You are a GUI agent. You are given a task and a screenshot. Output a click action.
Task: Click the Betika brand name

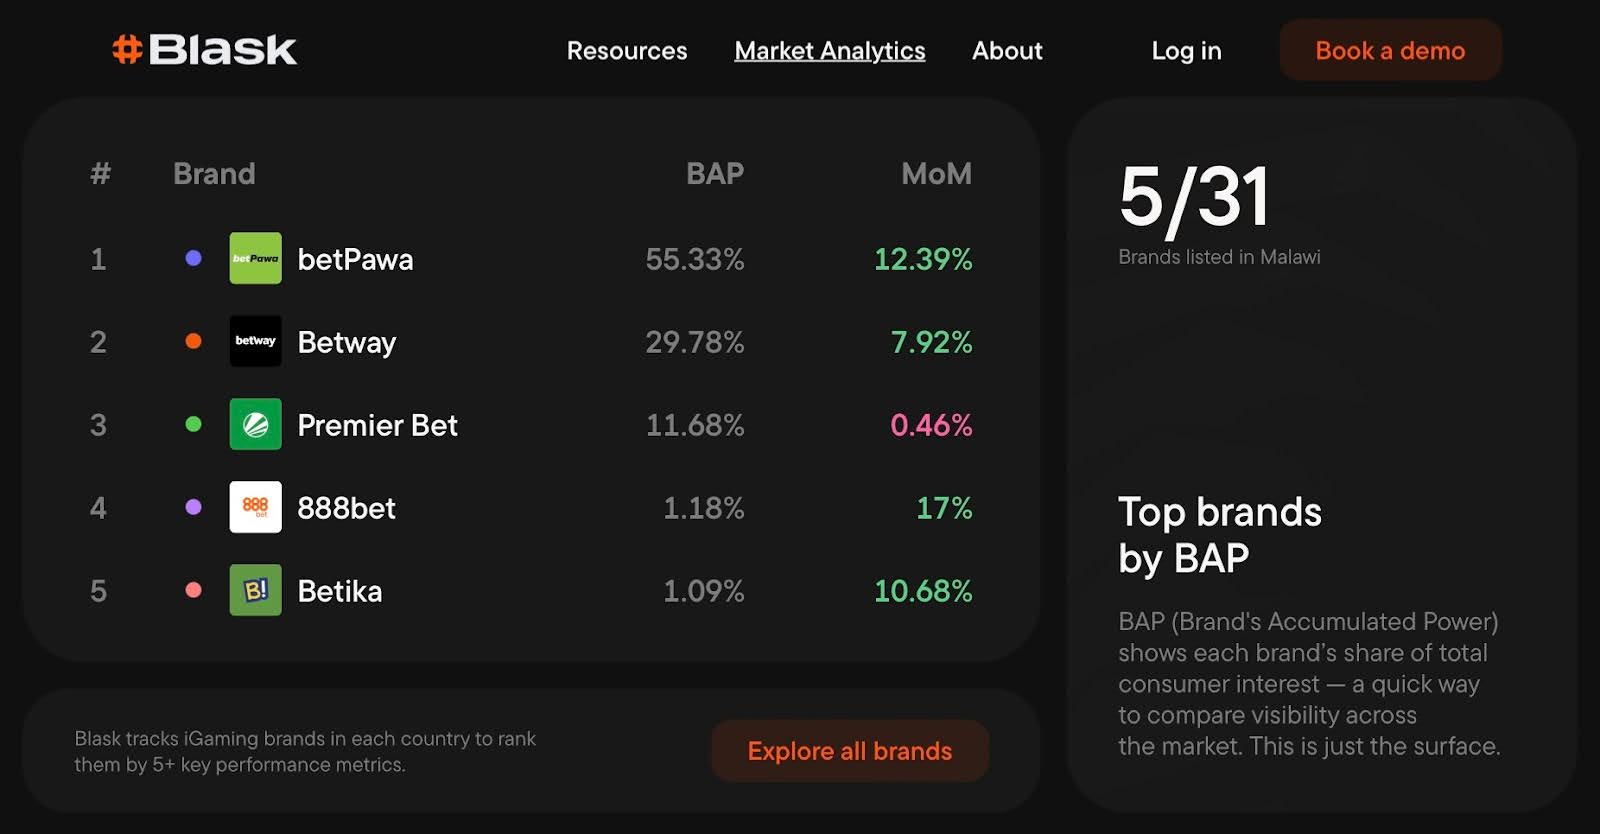click(x=339, y=591)
